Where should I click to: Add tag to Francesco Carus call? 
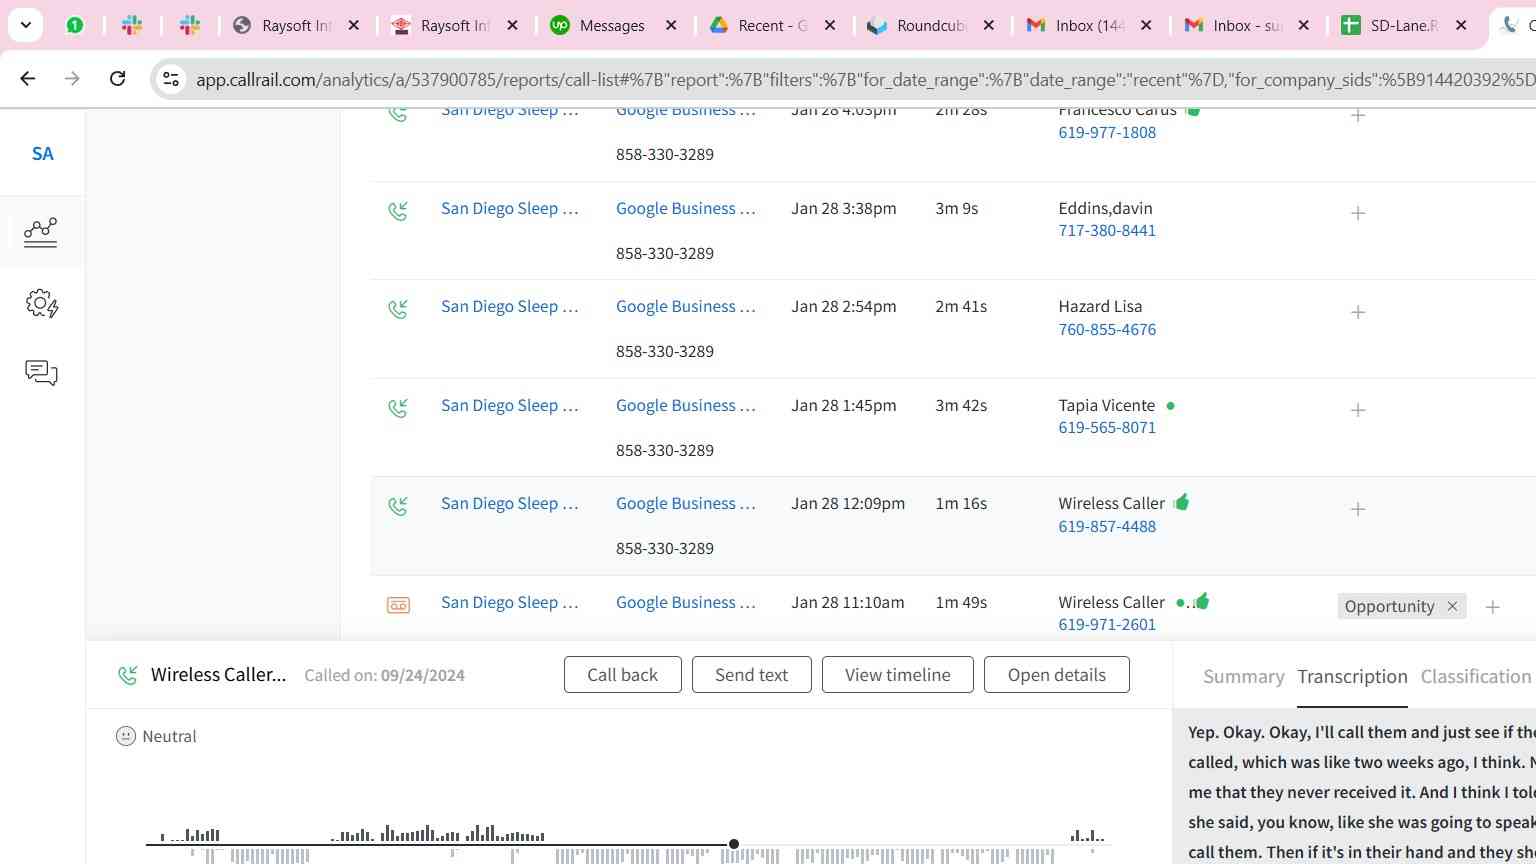point(1358,115)
